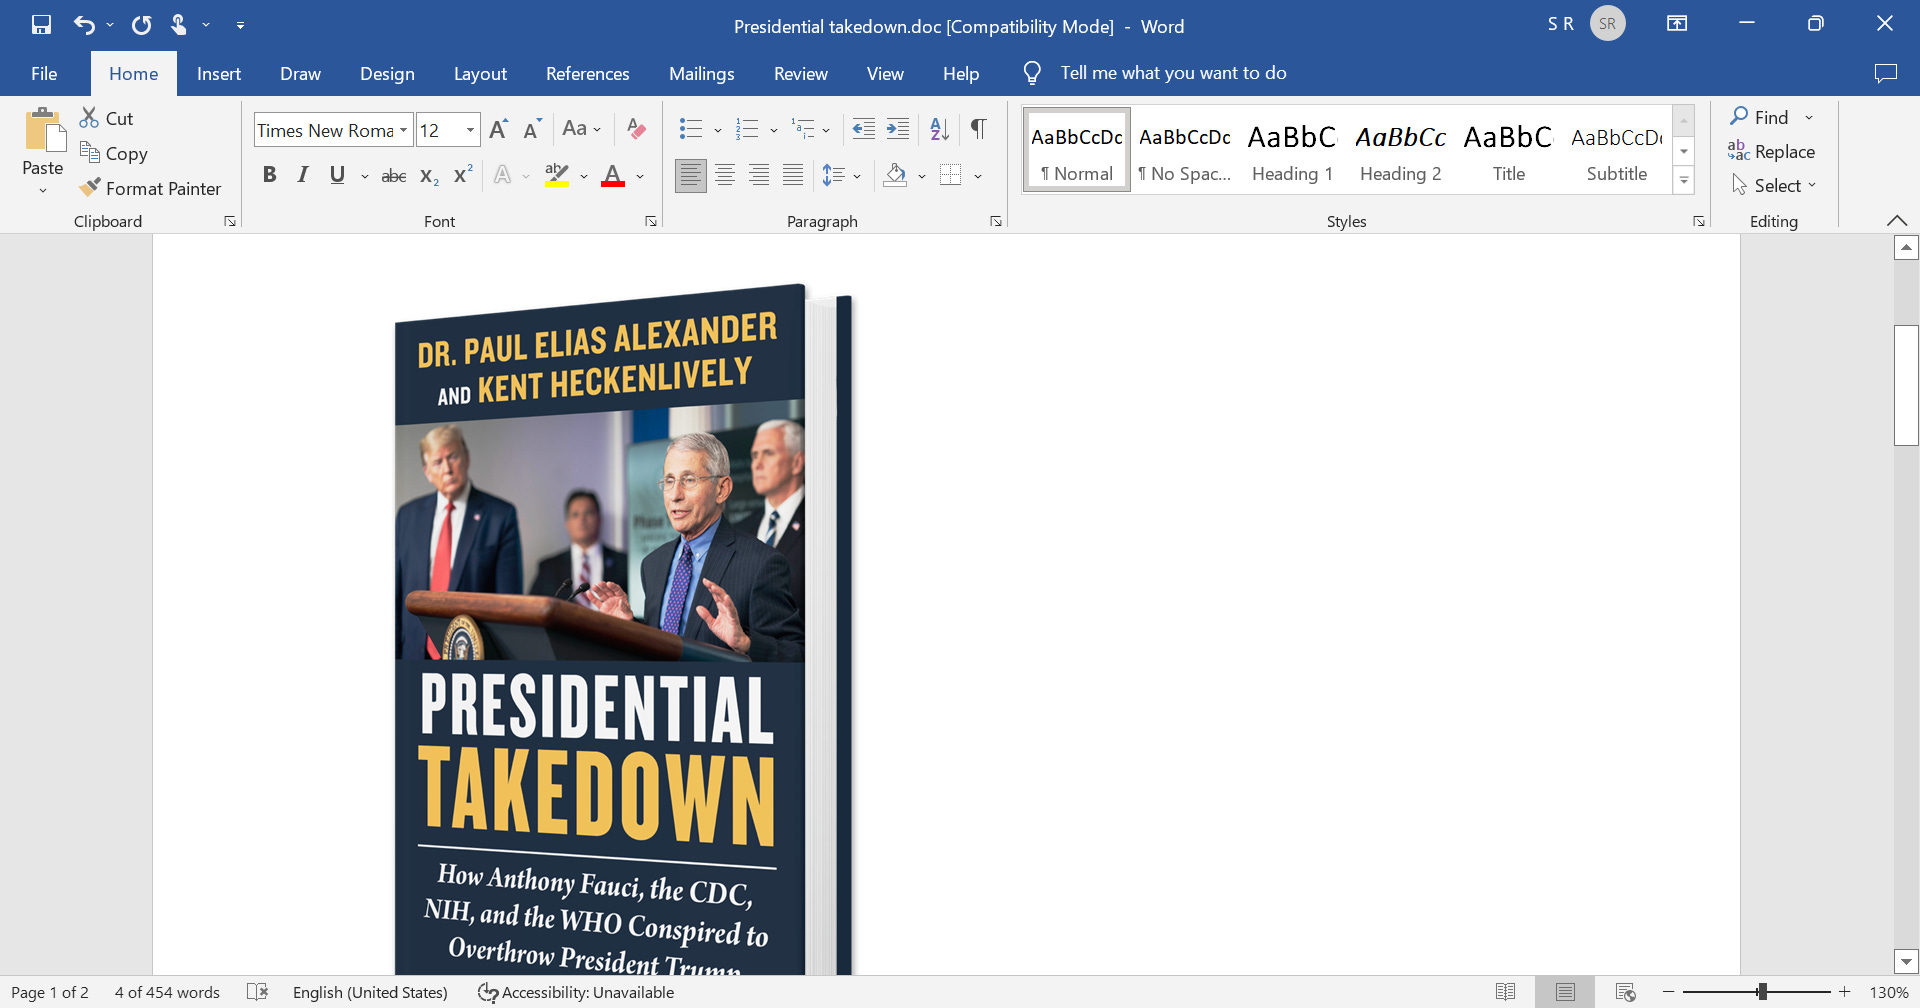Expand the font size dropdown
This screenshot has width=1920, height=1008.
click(x=470, y=130)
